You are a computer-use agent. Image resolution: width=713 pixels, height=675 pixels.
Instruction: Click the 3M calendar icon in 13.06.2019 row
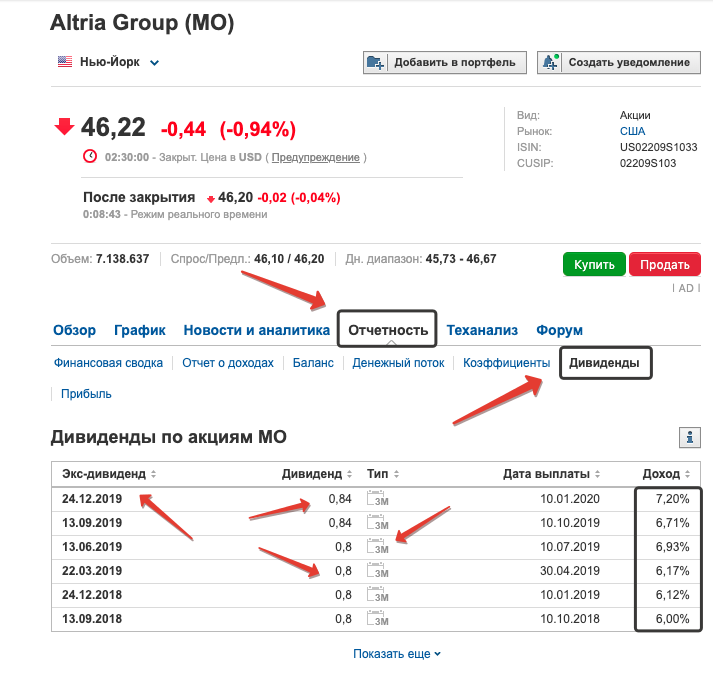point(378,547)
